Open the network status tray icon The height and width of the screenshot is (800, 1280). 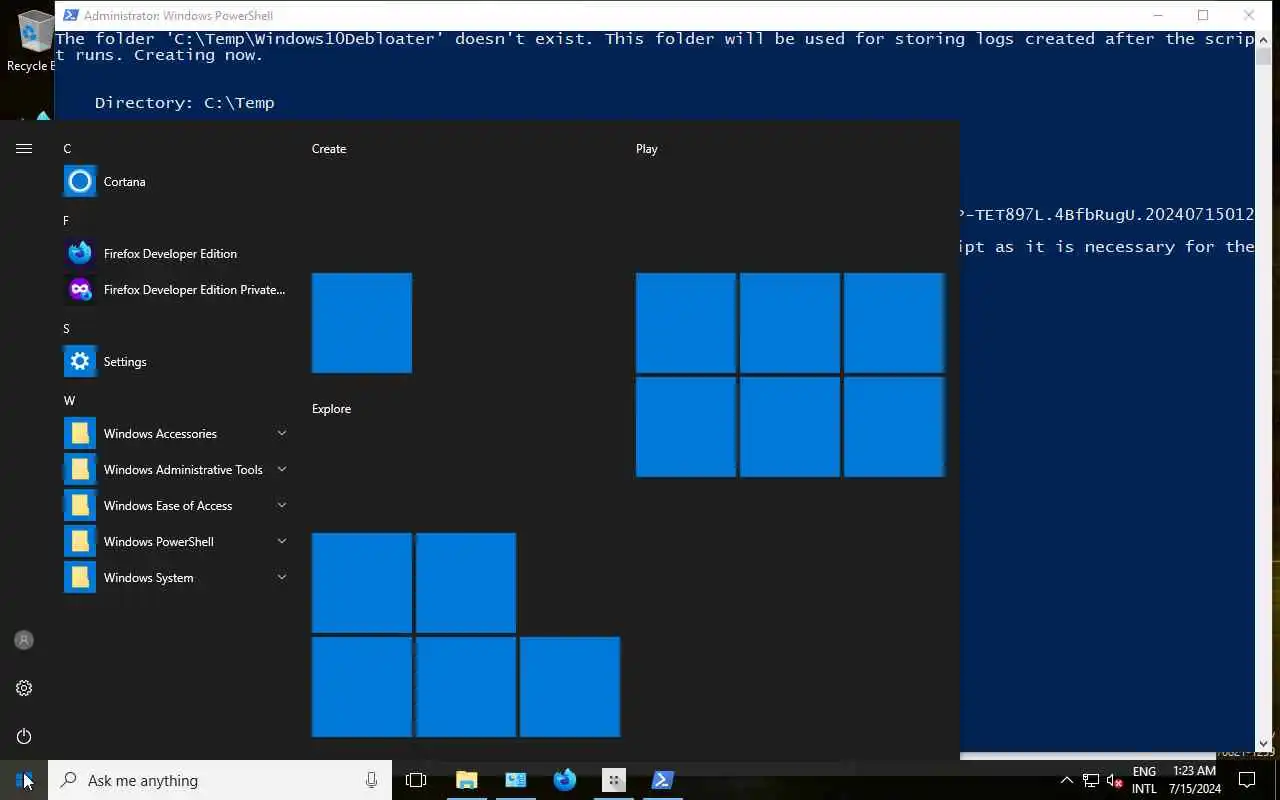click(x=1091, y=780)
